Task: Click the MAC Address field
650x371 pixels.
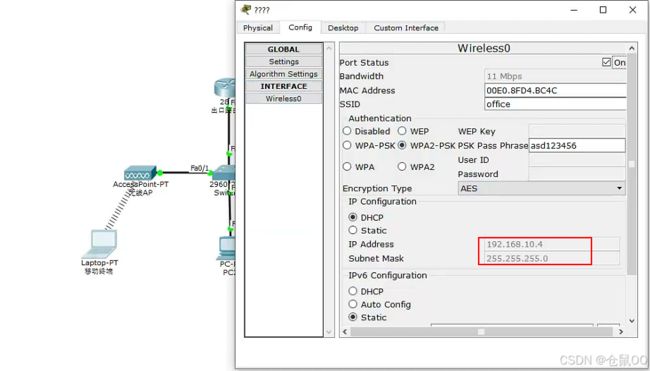Action: [555, 90]
